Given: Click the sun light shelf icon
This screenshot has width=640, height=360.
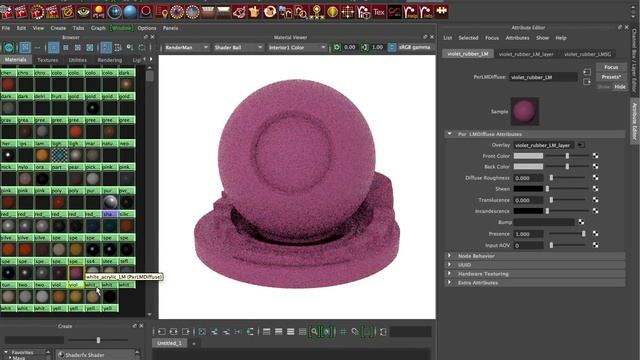Looking at the screenshot, I should coord(99,12).
